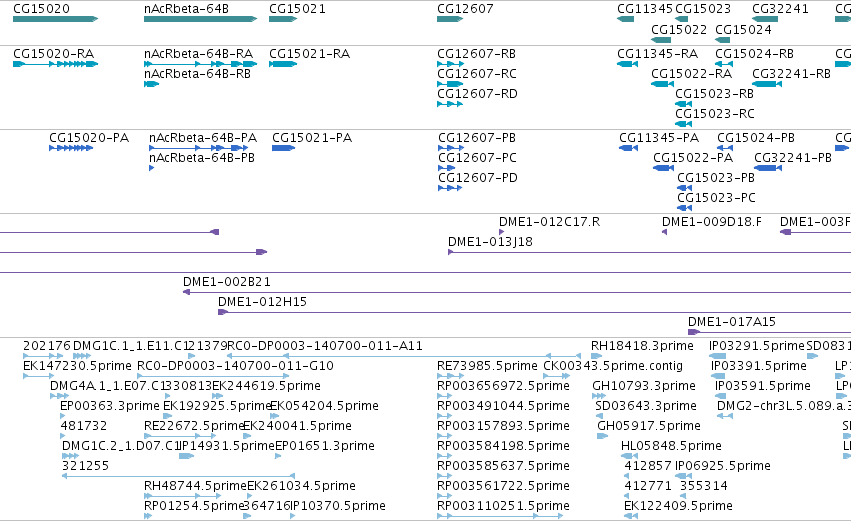The image size is (851, 521).
Task: Select the HL05848.5prime EST
Action: point(630,456)
